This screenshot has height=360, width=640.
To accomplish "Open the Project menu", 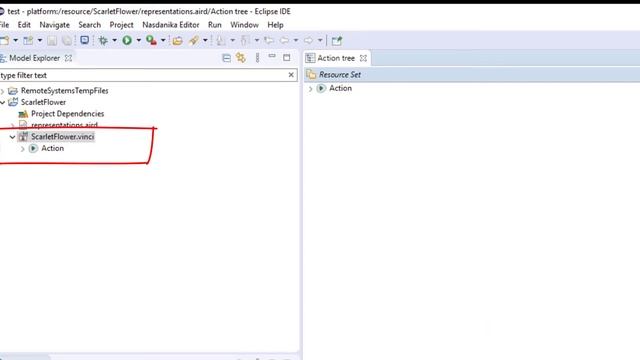I will [x=121, y=25].
